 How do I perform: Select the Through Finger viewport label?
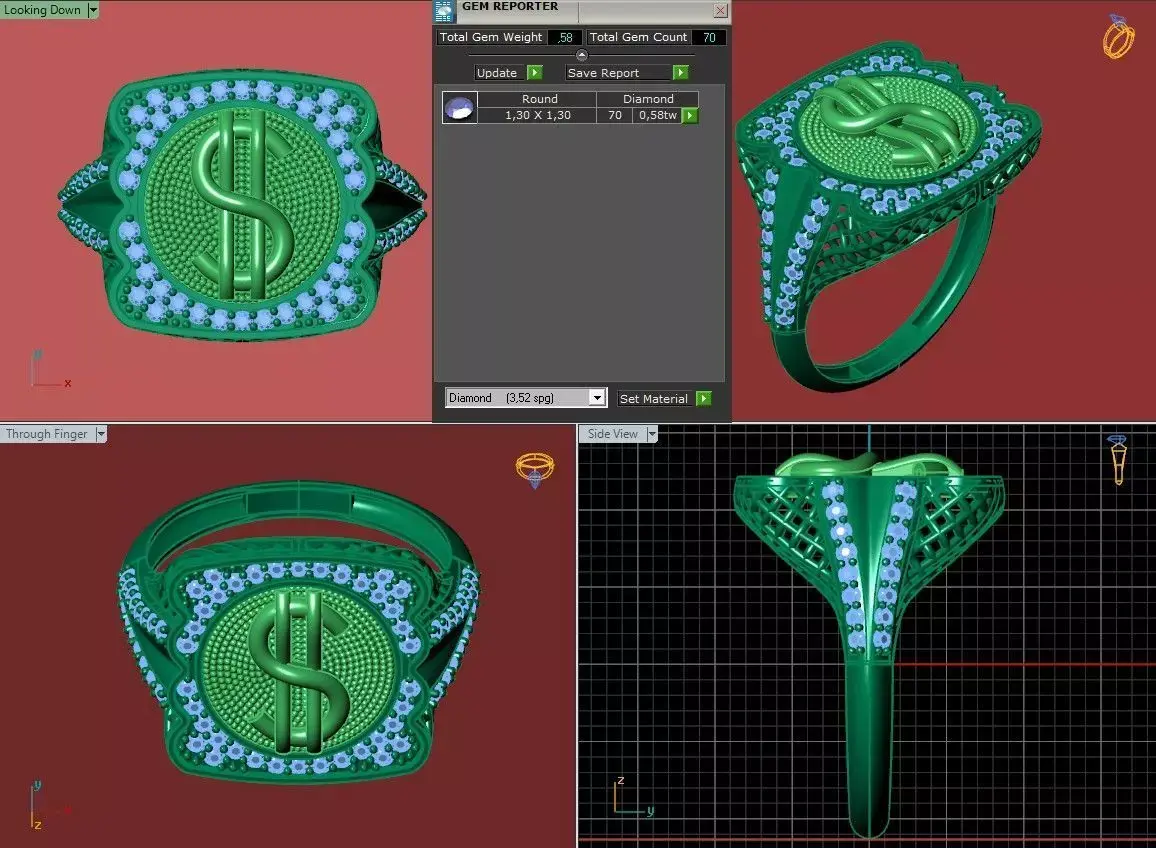click(x=46, y=434)
